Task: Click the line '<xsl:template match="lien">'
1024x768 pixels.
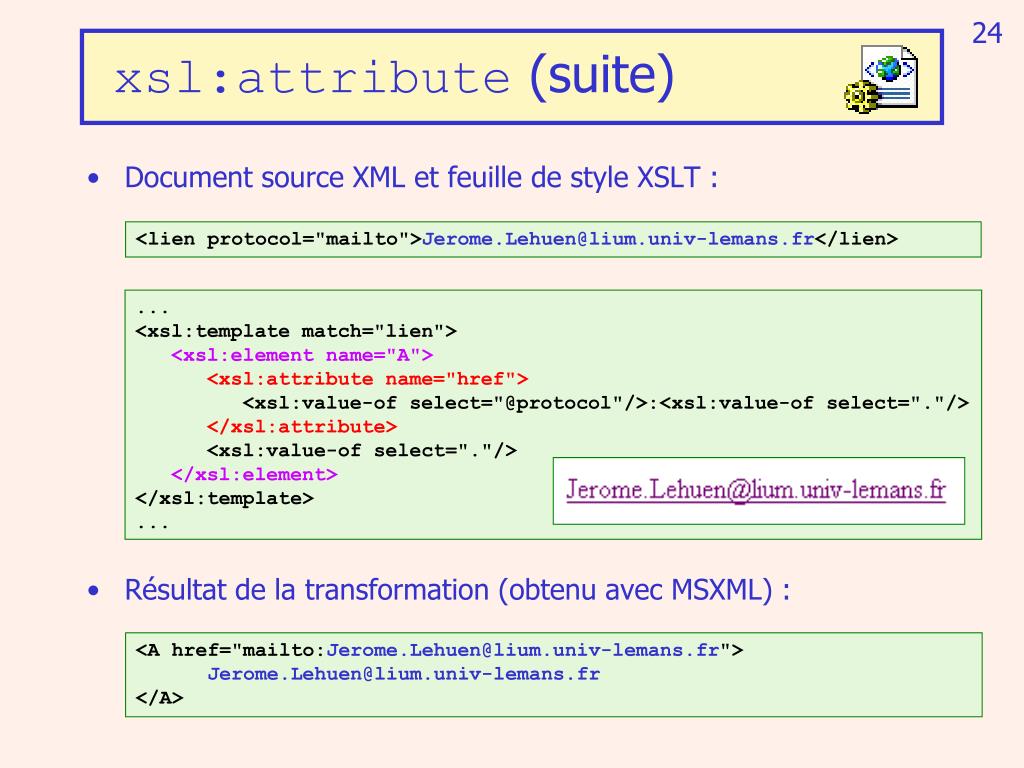Action: [x=296, y=331]
